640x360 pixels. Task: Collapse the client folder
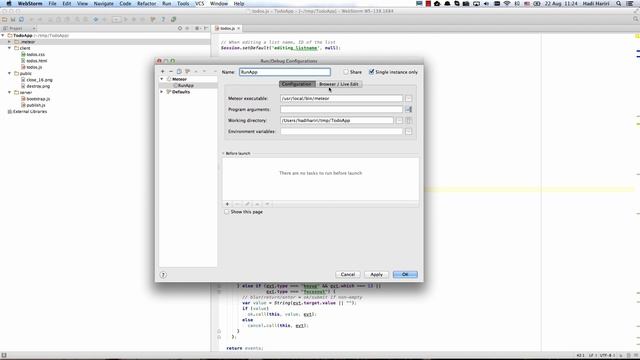coord(9,48)
